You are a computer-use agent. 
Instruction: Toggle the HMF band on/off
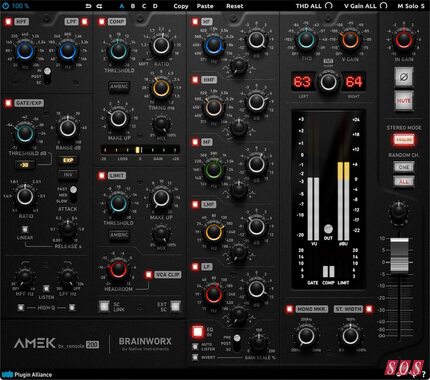[195, 80]
